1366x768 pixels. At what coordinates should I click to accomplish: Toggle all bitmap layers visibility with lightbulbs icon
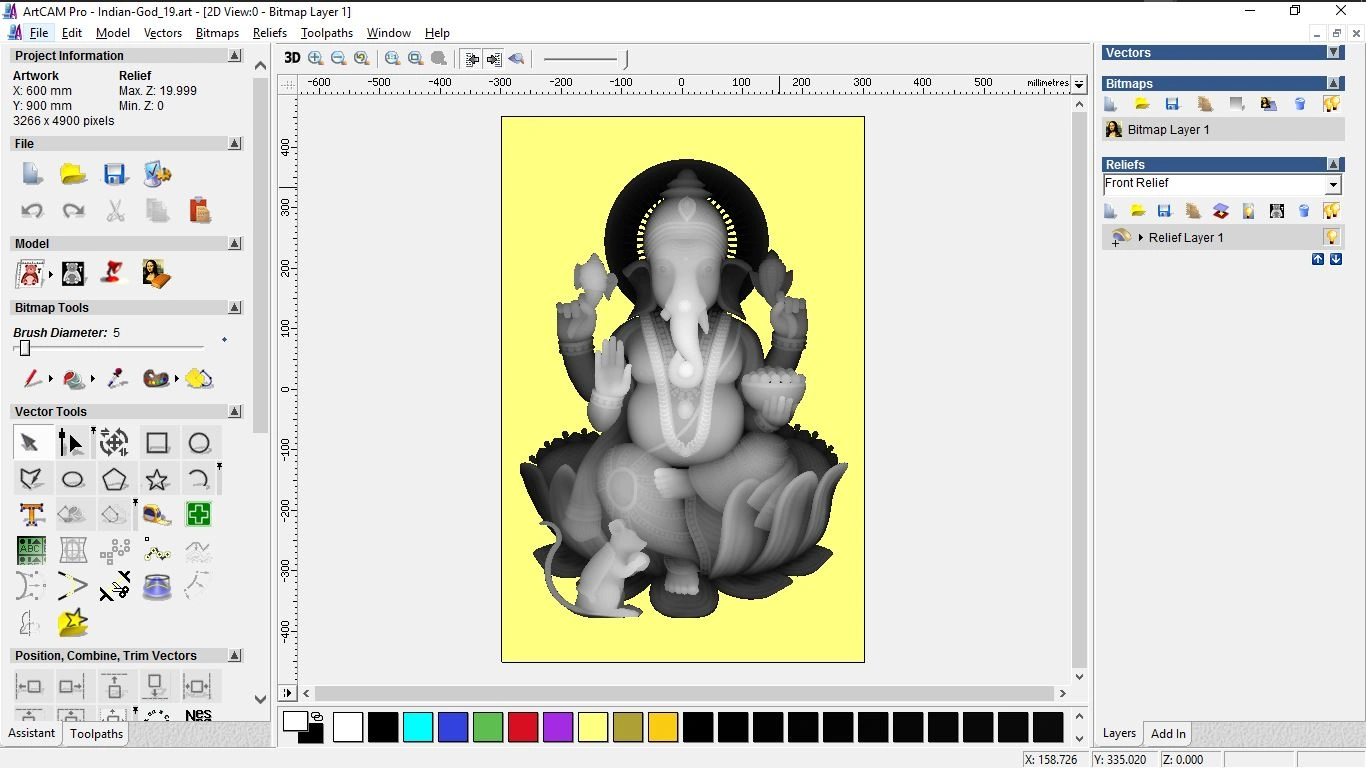coord(1332,103)
